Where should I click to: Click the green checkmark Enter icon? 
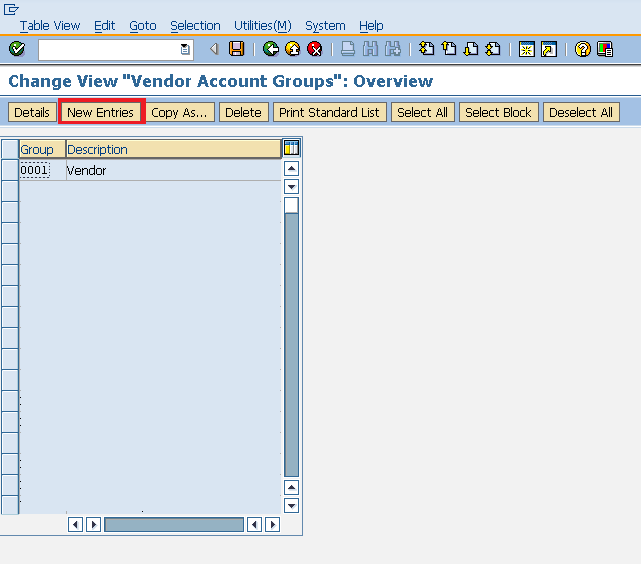[x=17, y=49]
